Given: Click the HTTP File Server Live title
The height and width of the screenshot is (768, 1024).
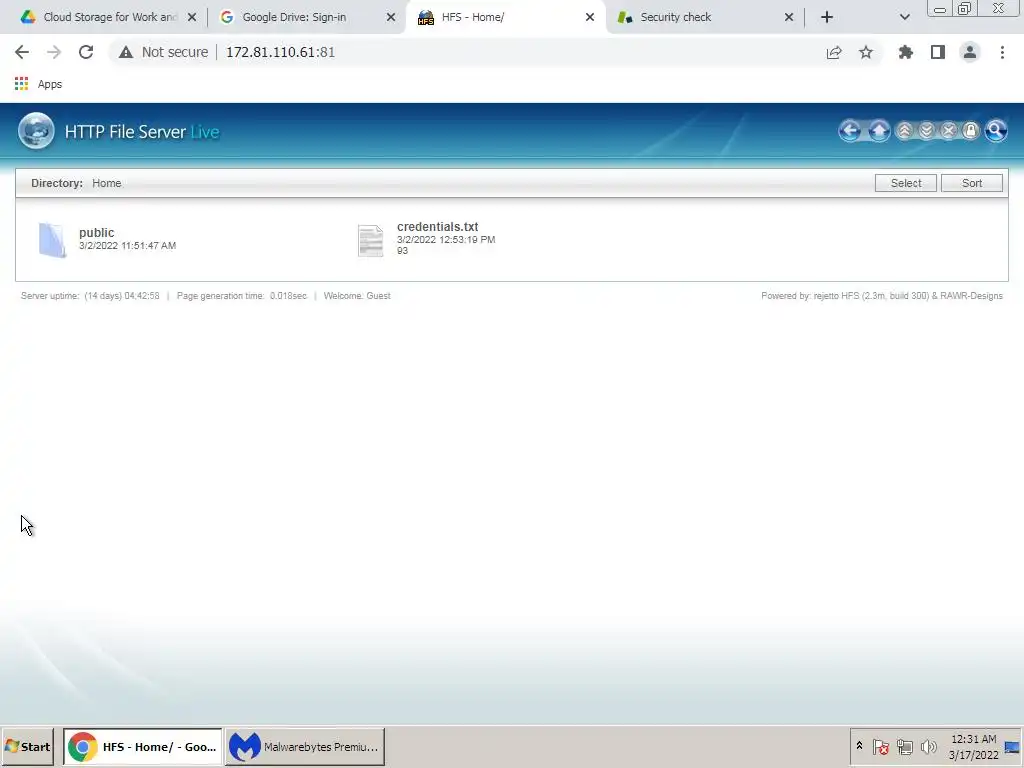Looking at the screenshot, I should [142, 132].
